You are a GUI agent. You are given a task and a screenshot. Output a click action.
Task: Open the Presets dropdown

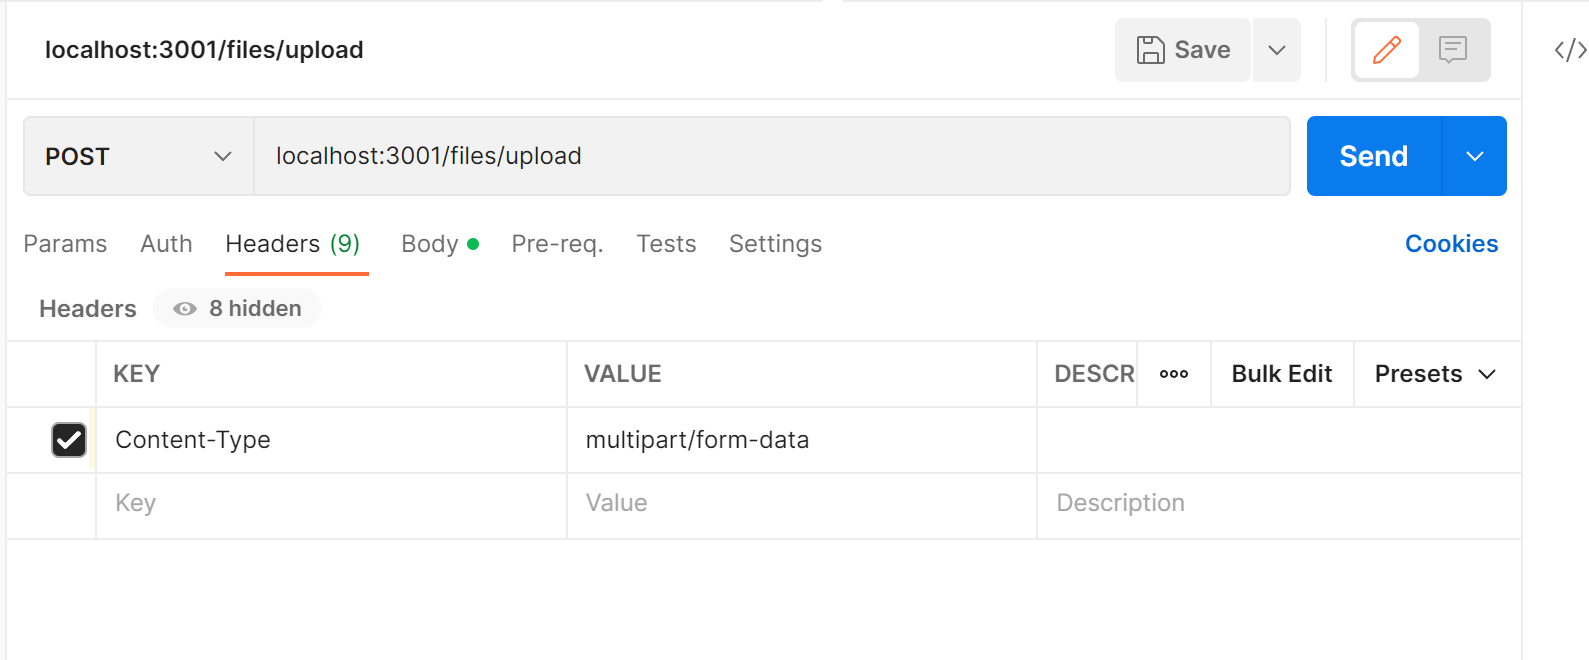[x=1435, y=374]
